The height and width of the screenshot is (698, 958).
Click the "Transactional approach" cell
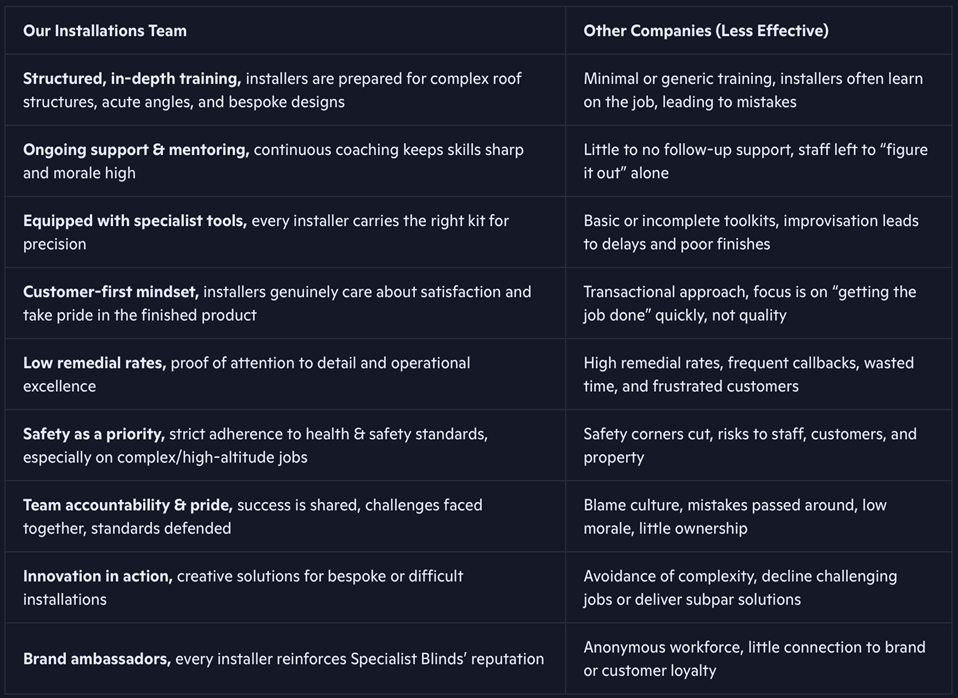pyautogui.click(x=750, y=303)
